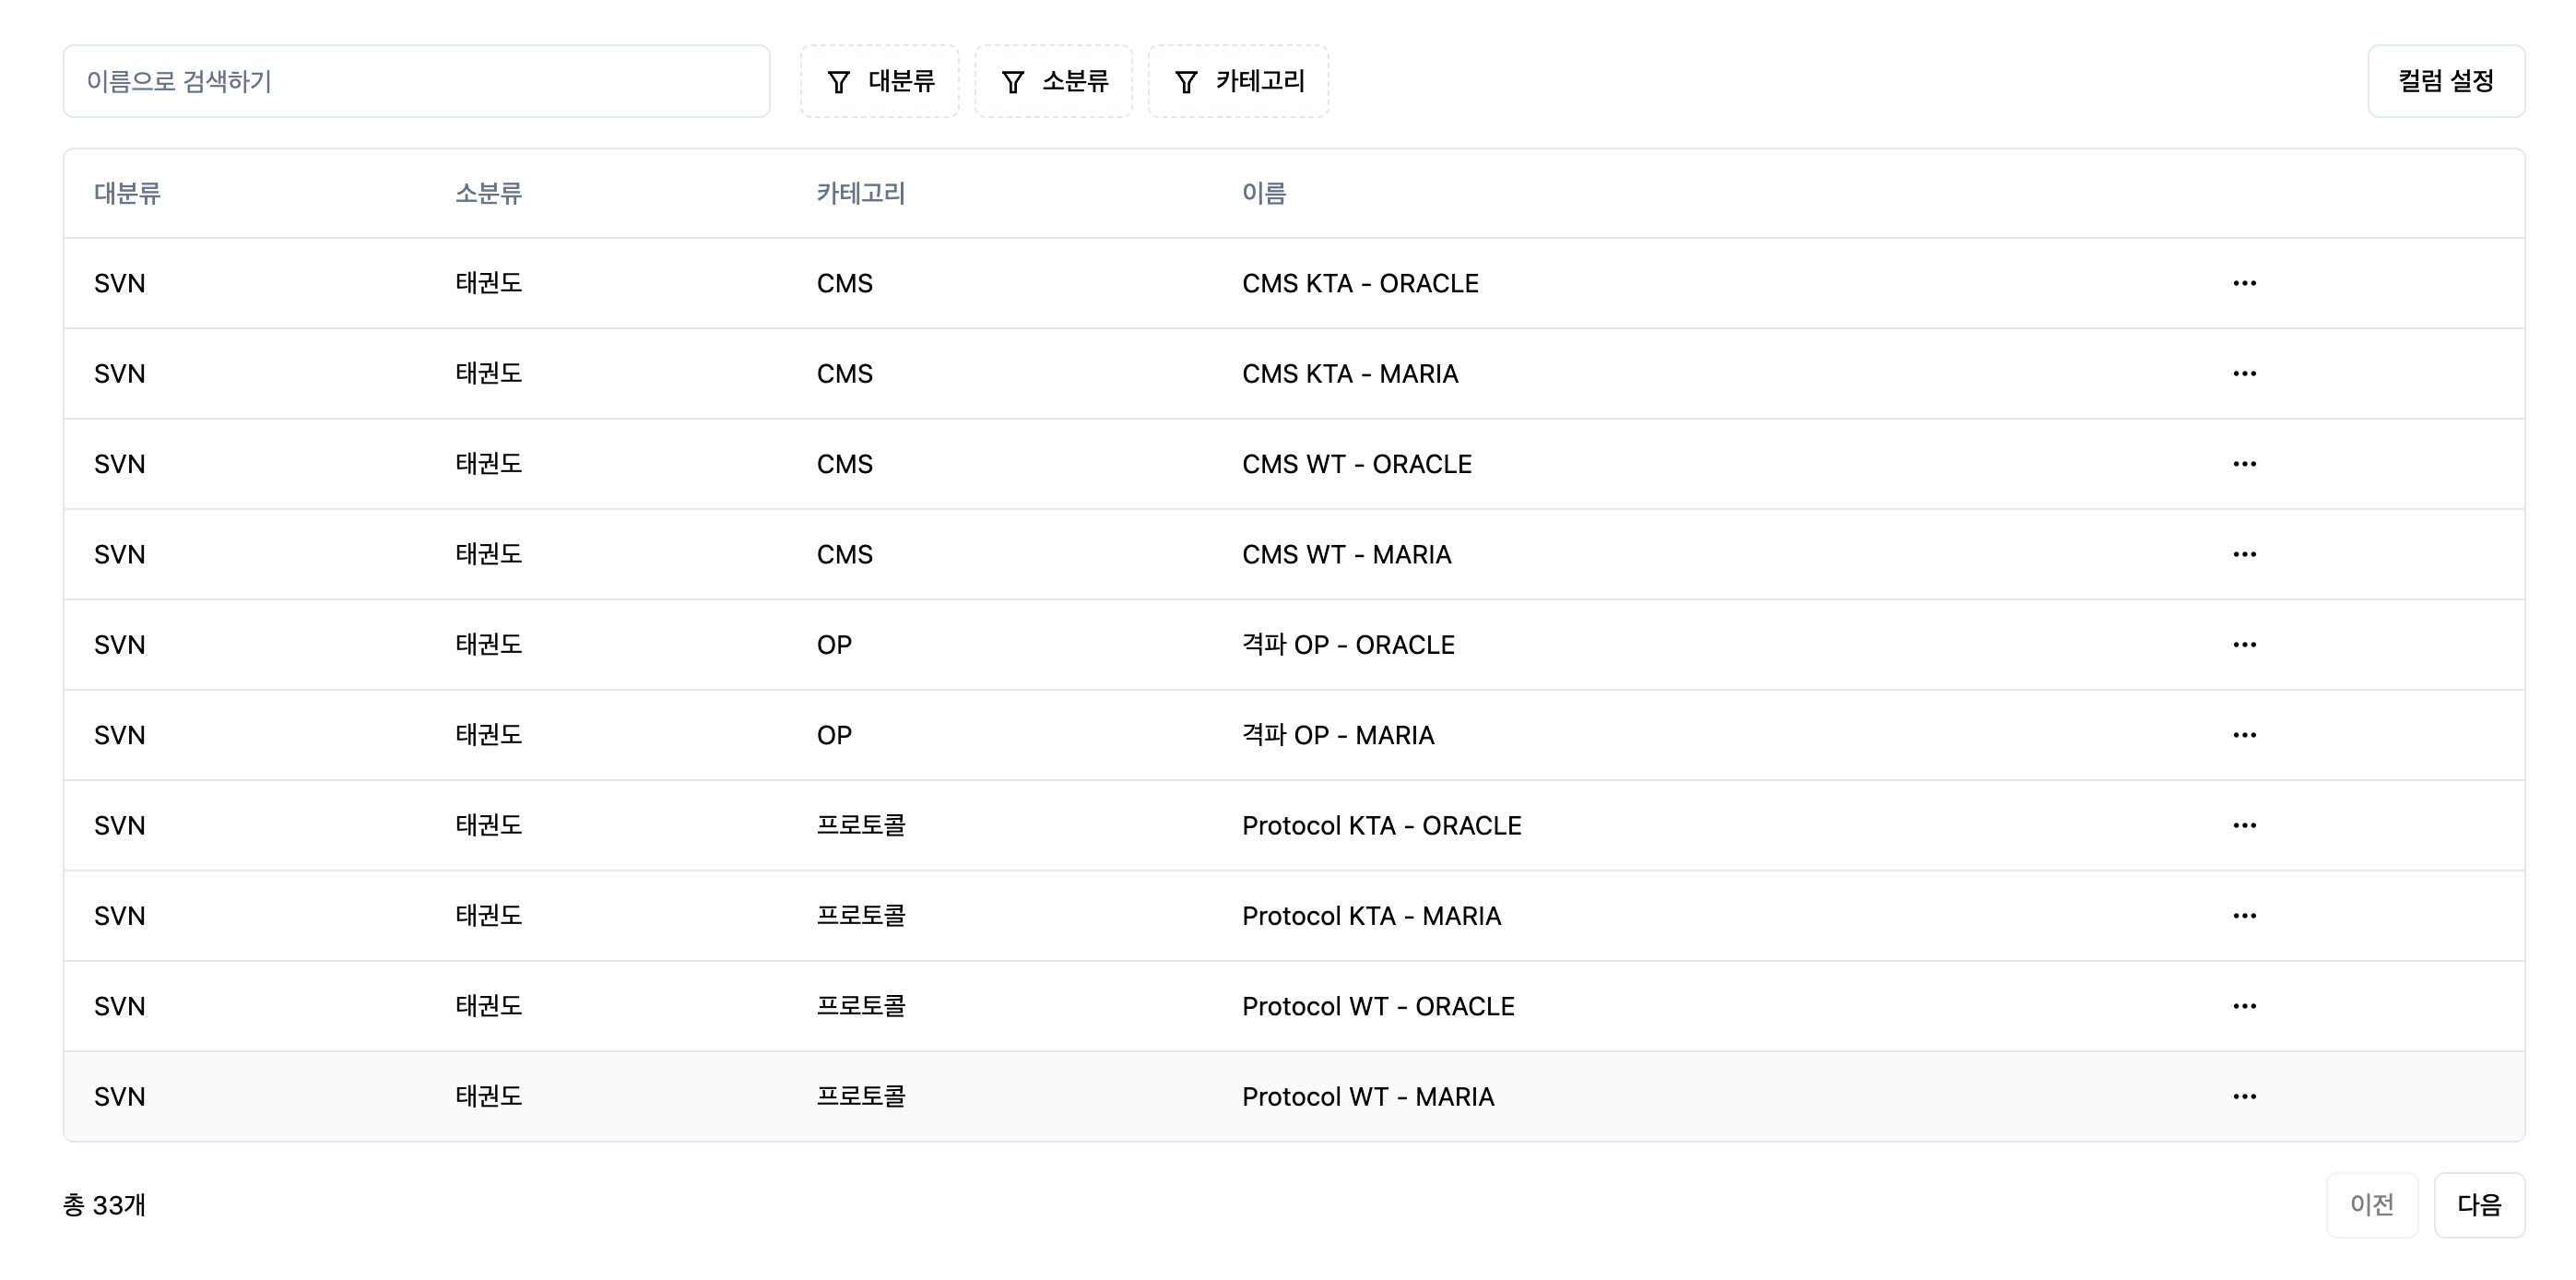Viewport: 2576px width, 1280px height.
Task: Open row actions menu for Protocol KTA - MARIA
Action: [x=2244, y=915]
